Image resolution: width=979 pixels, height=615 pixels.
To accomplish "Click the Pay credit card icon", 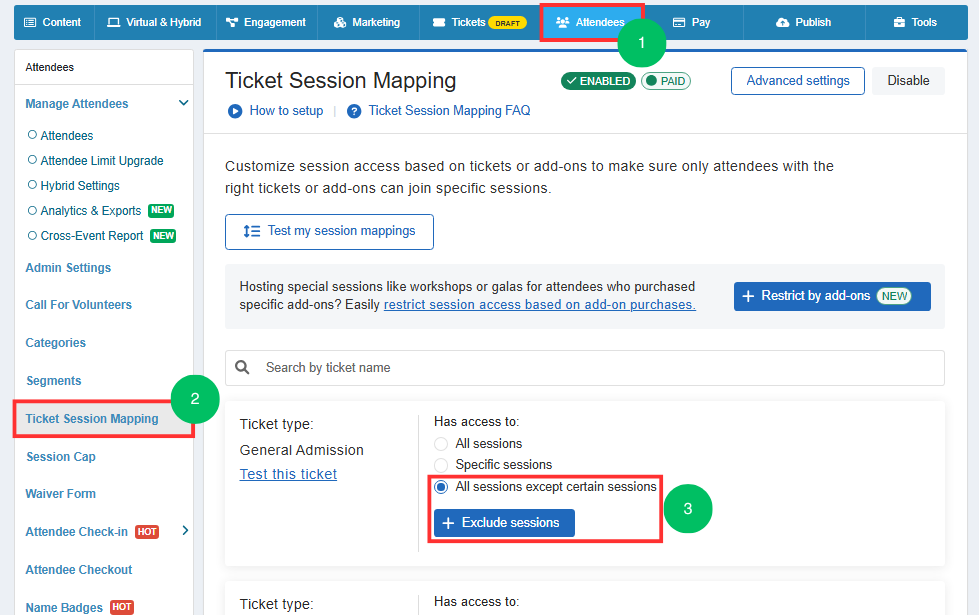I will [679, 22].
